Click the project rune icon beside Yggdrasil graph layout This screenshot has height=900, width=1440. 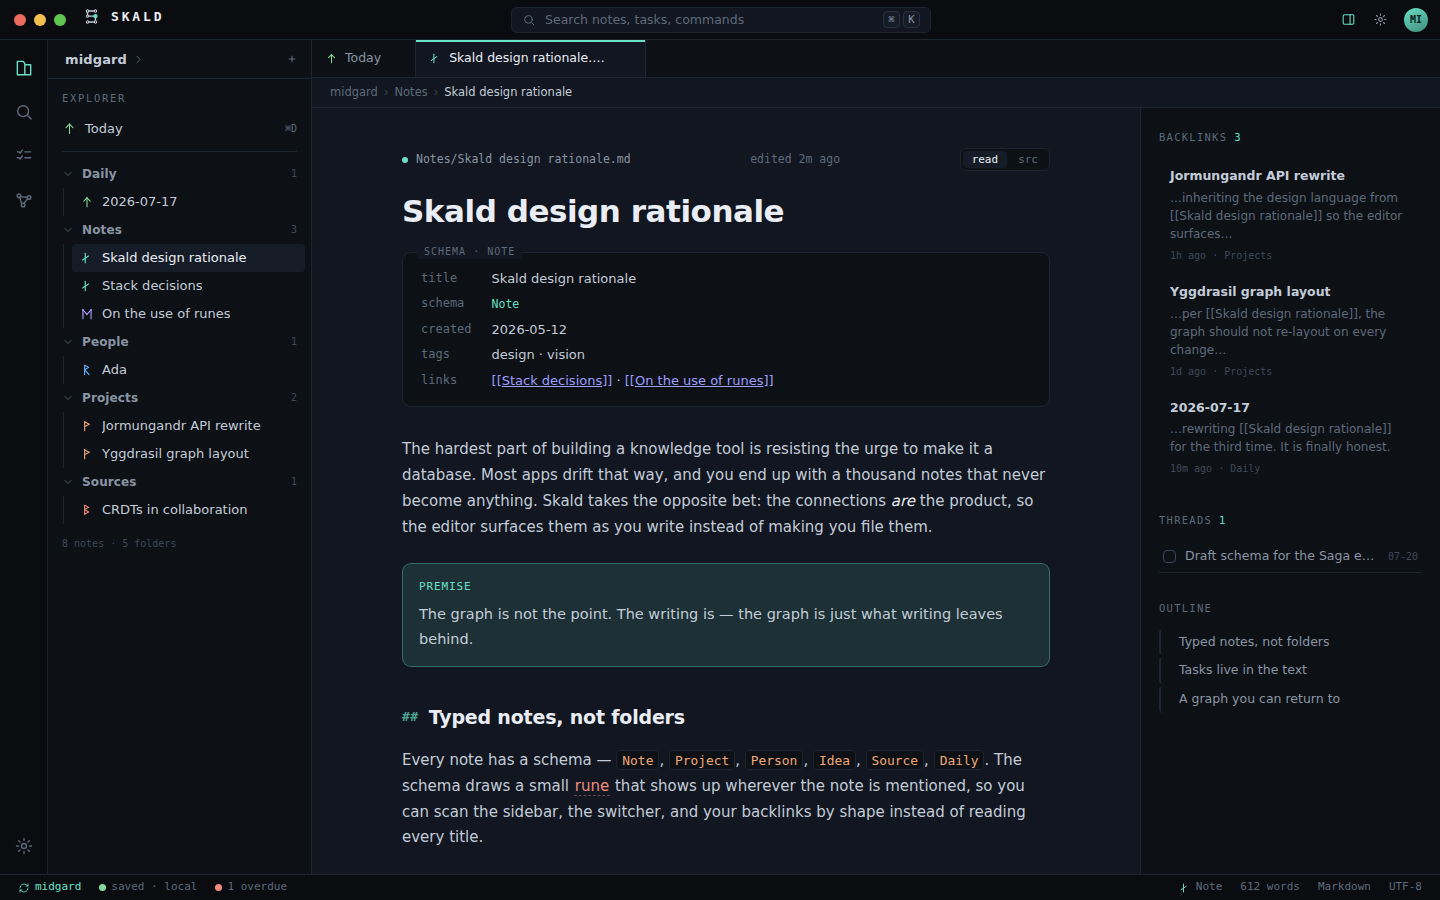click(86, 454)
